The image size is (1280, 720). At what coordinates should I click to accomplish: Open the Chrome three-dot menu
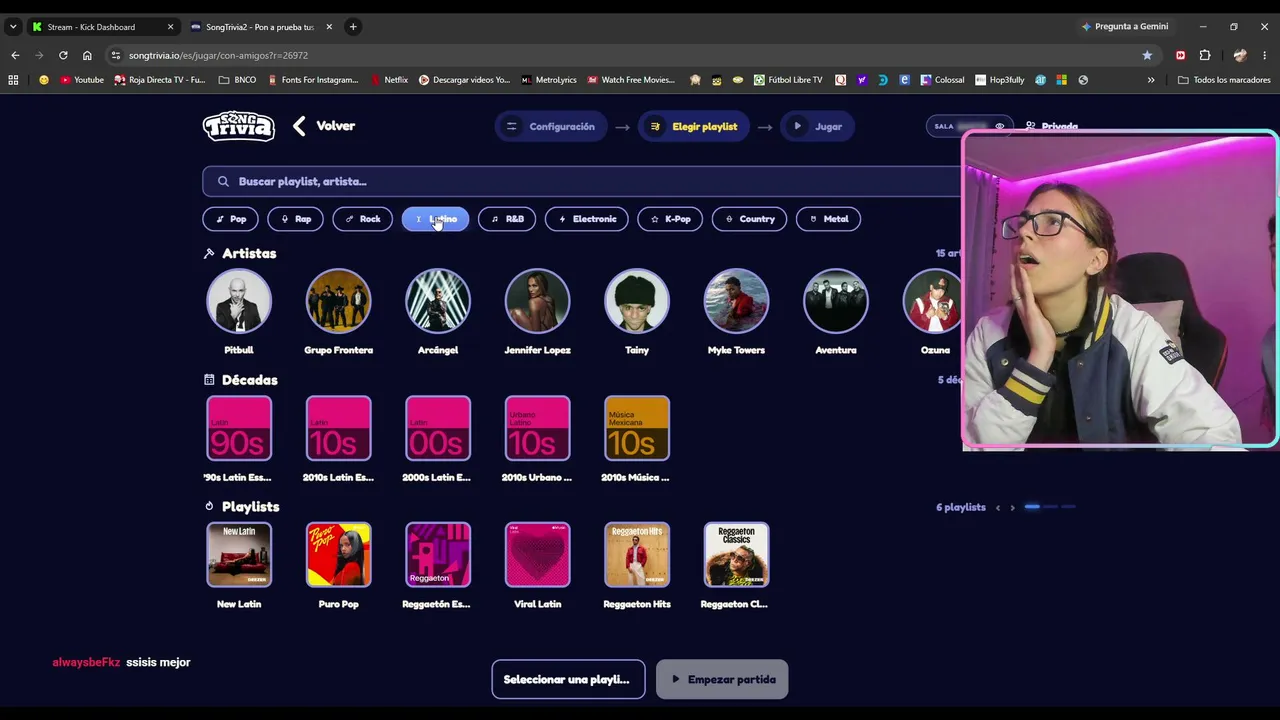1265,55
